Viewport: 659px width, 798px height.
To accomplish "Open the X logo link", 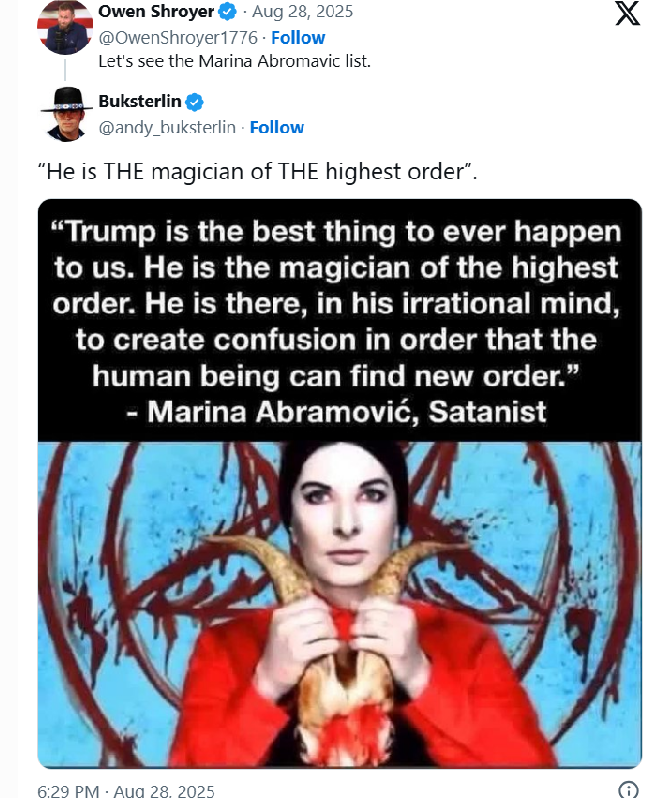I will [627, 13].
